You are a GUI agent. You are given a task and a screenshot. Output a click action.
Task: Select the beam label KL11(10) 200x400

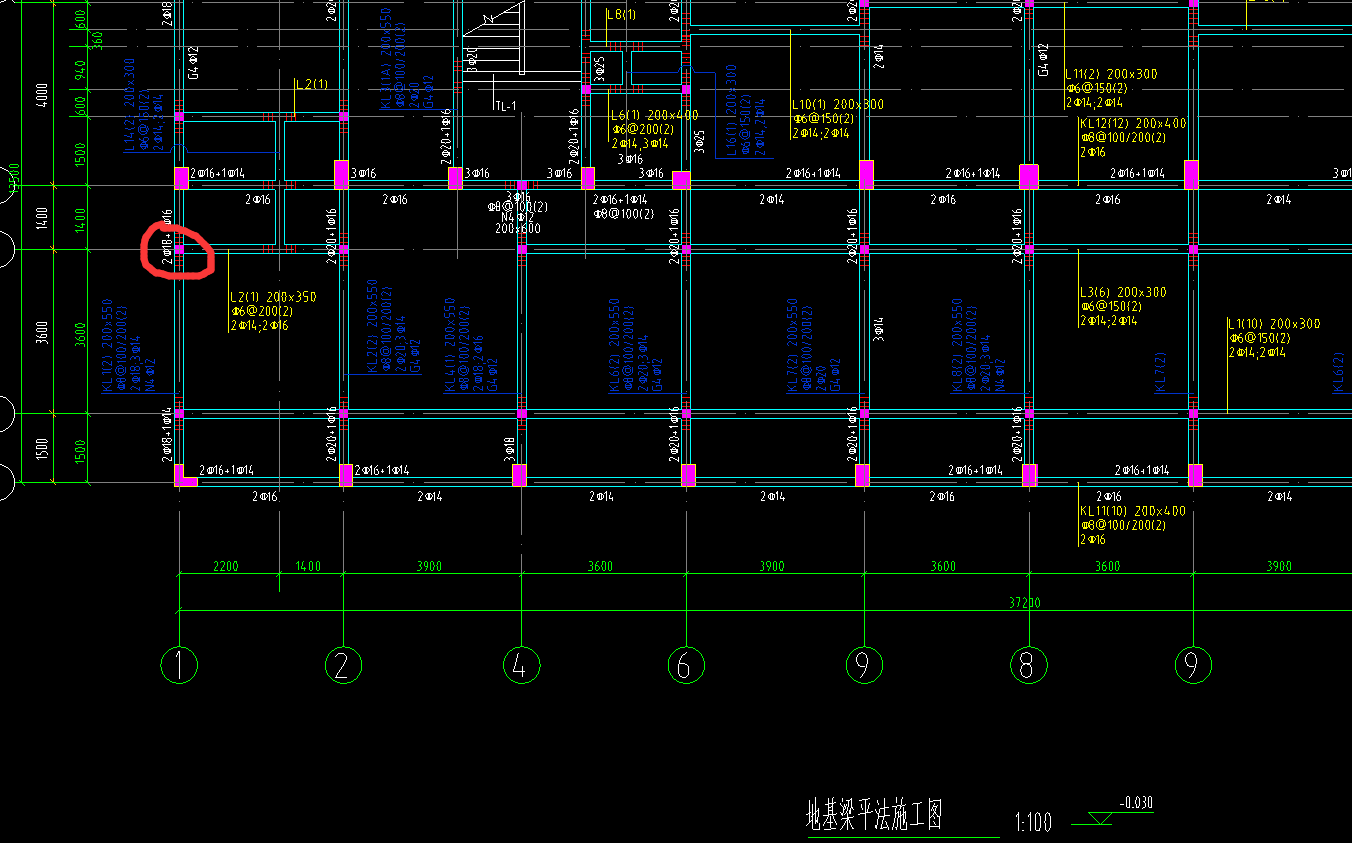click(1133, 511)
